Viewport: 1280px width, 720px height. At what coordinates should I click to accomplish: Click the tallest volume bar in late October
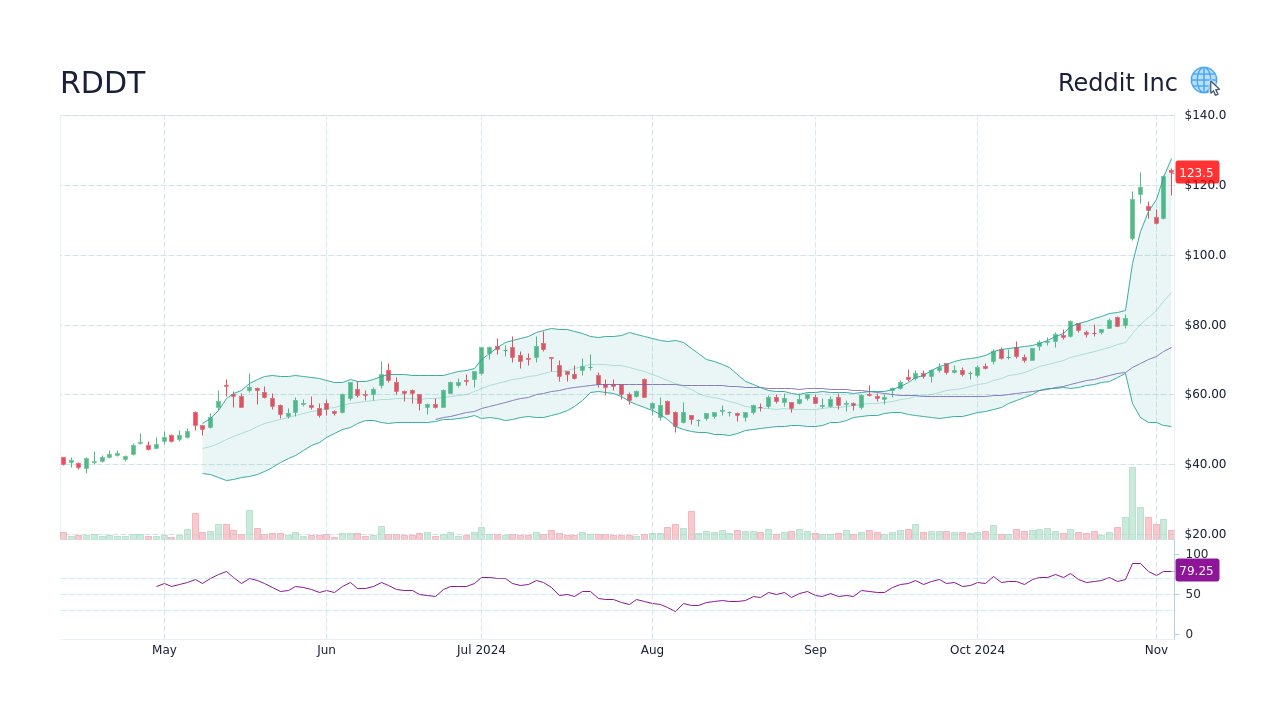[x=1132, y=503]
